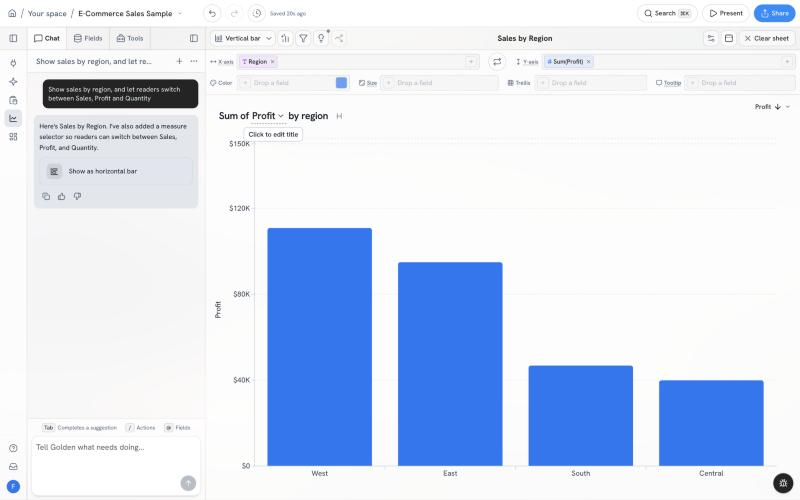
Task: Toggle the sheet layout window icon
Action: click(x=729, y=38)
